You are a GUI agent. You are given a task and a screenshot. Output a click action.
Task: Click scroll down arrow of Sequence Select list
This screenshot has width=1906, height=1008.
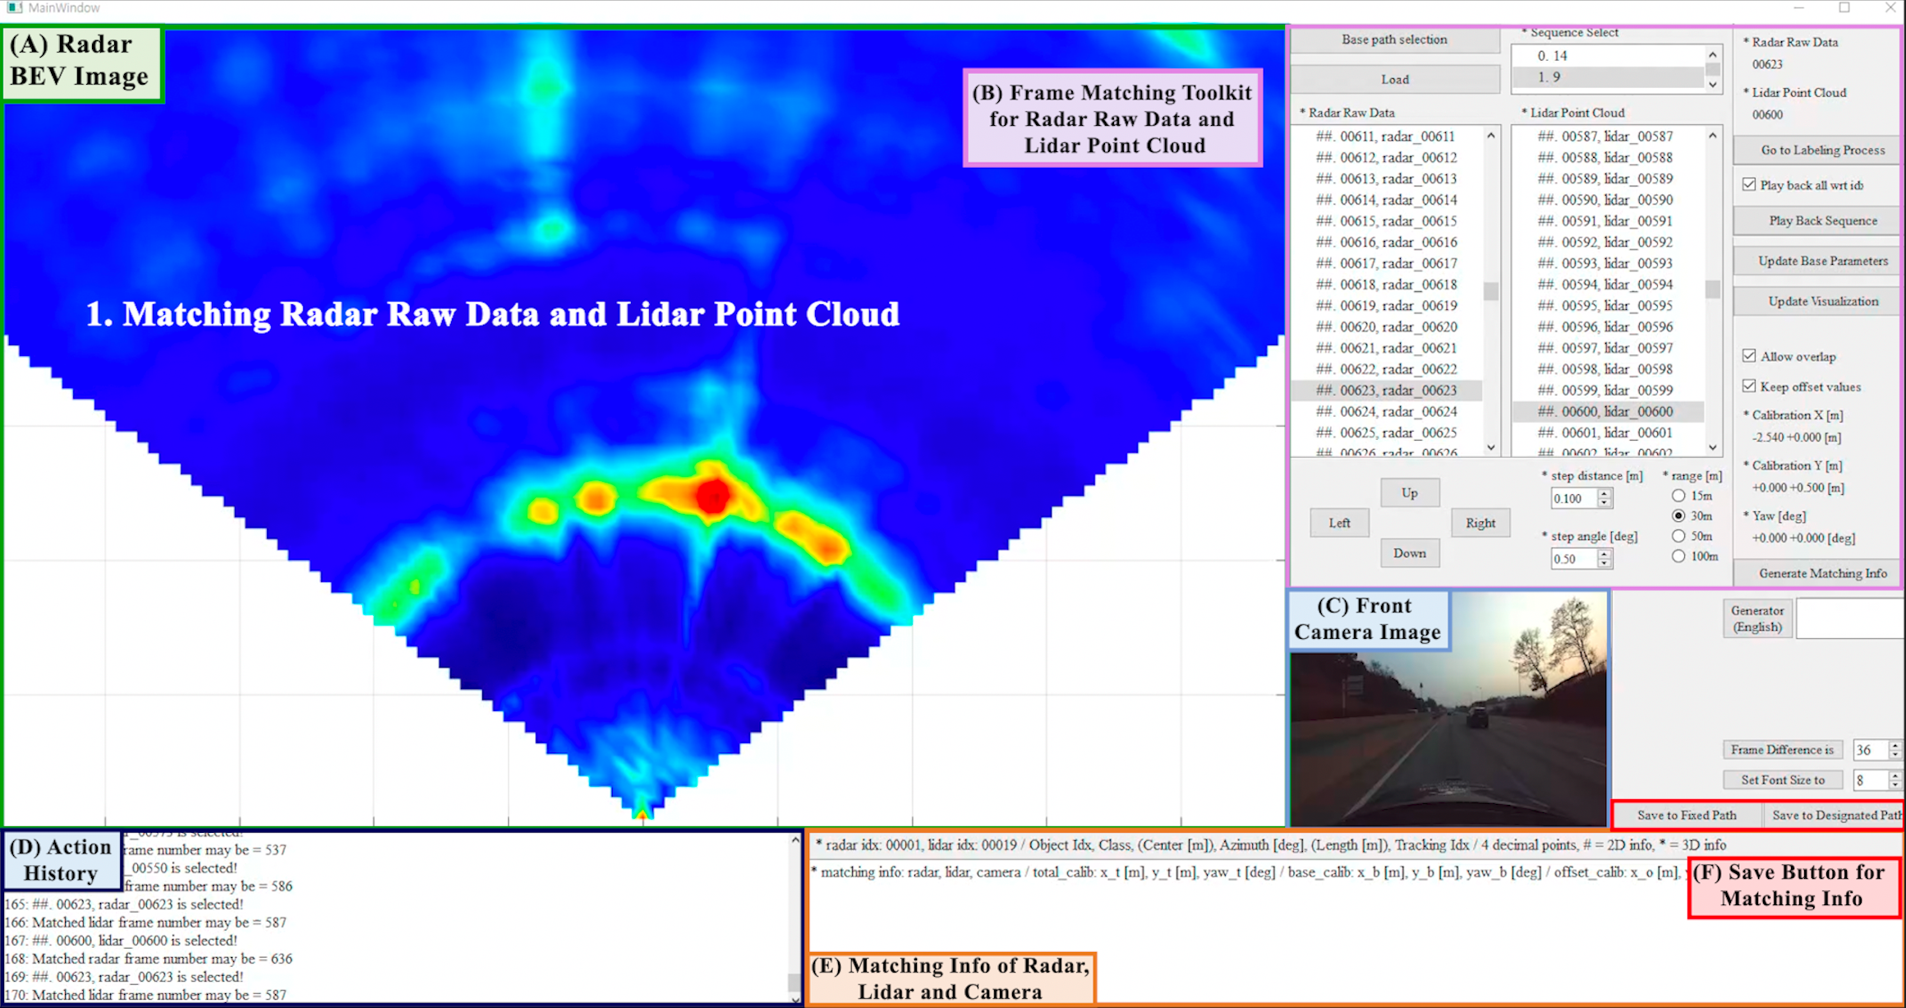coord(1712,85)
